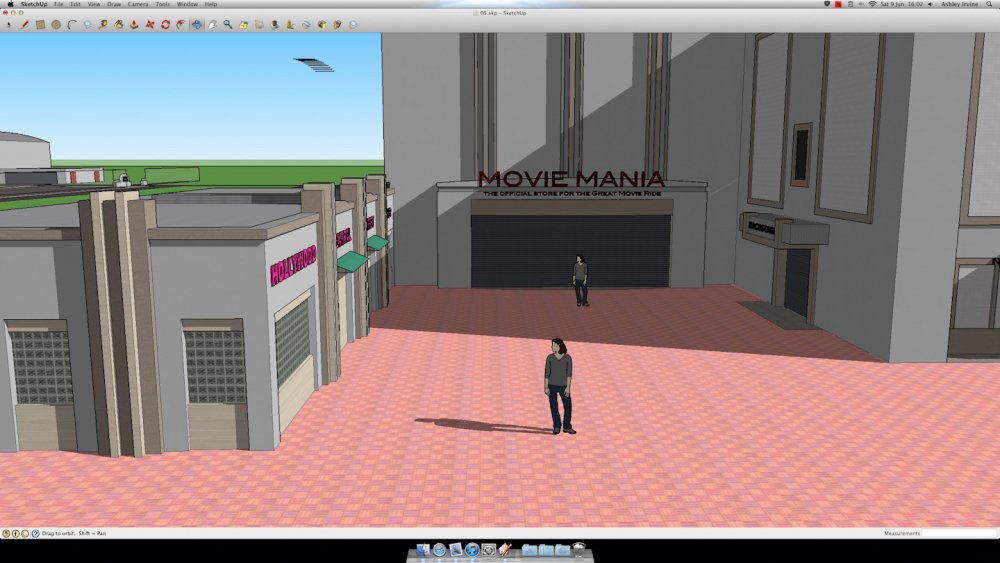Screen dimensions: 1000x563
Task: Select the Rotate tool
Action: 165,25
